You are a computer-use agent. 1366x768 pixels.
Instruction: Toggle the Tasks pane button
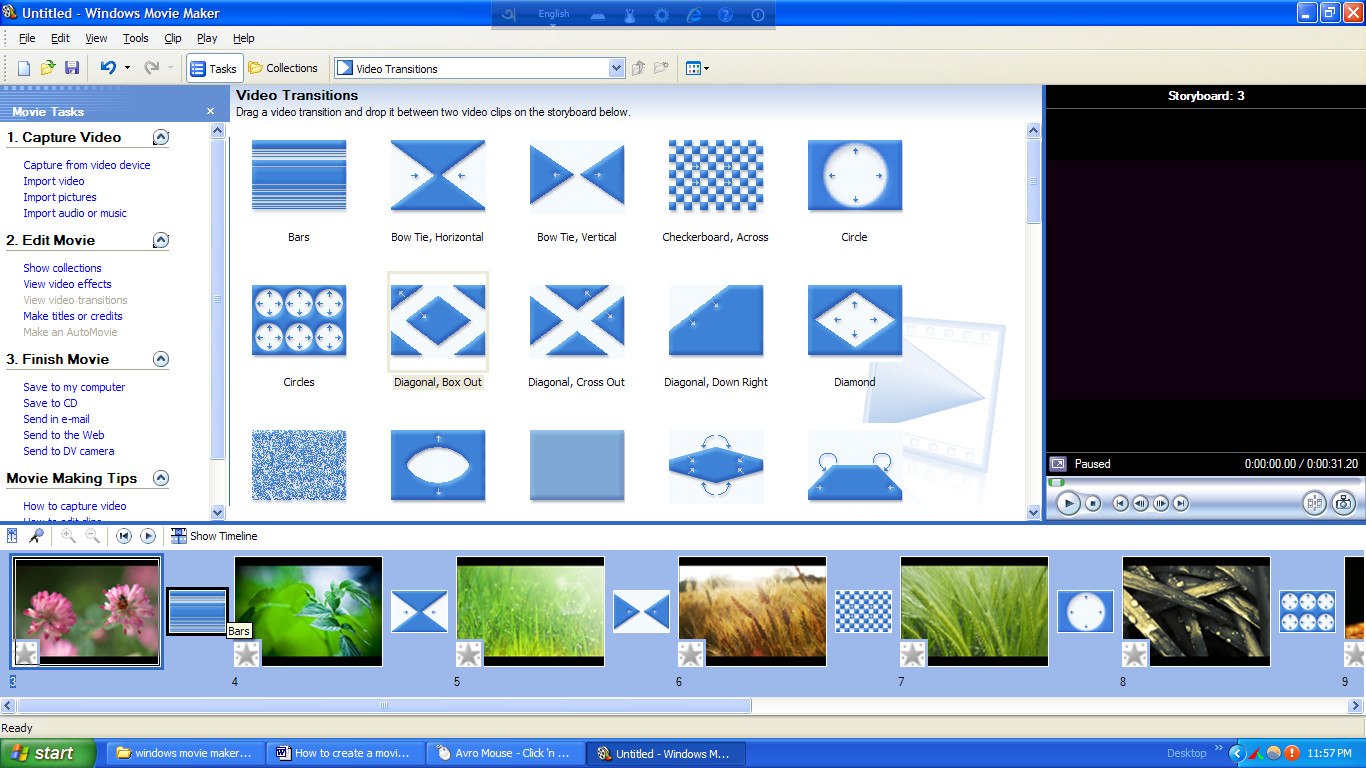(x=214, y=68)
